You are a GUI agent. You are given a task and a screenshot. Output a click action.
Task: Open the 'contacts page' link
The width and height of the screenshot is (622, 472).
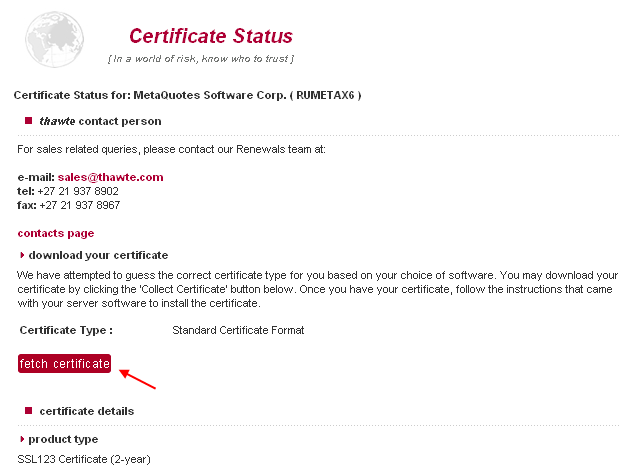coord(56,233)
